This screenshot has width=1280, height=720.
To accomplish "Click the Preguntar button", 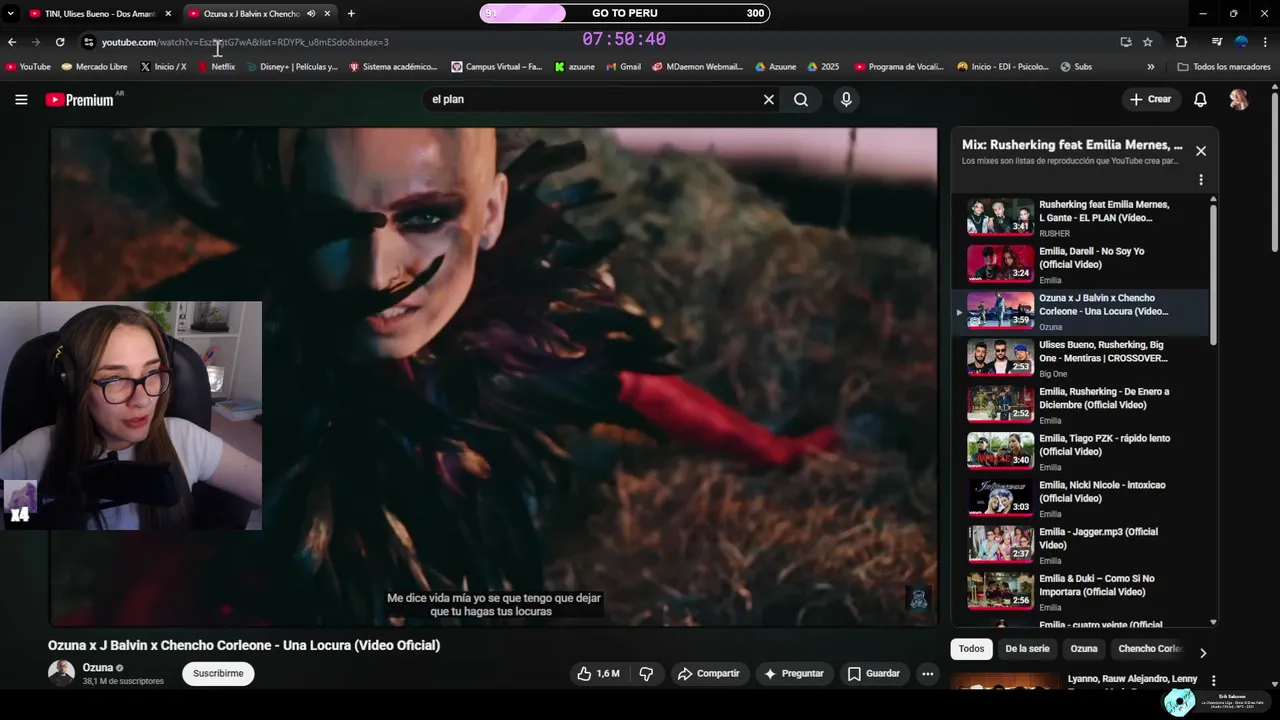I will [x=794, y=674].
